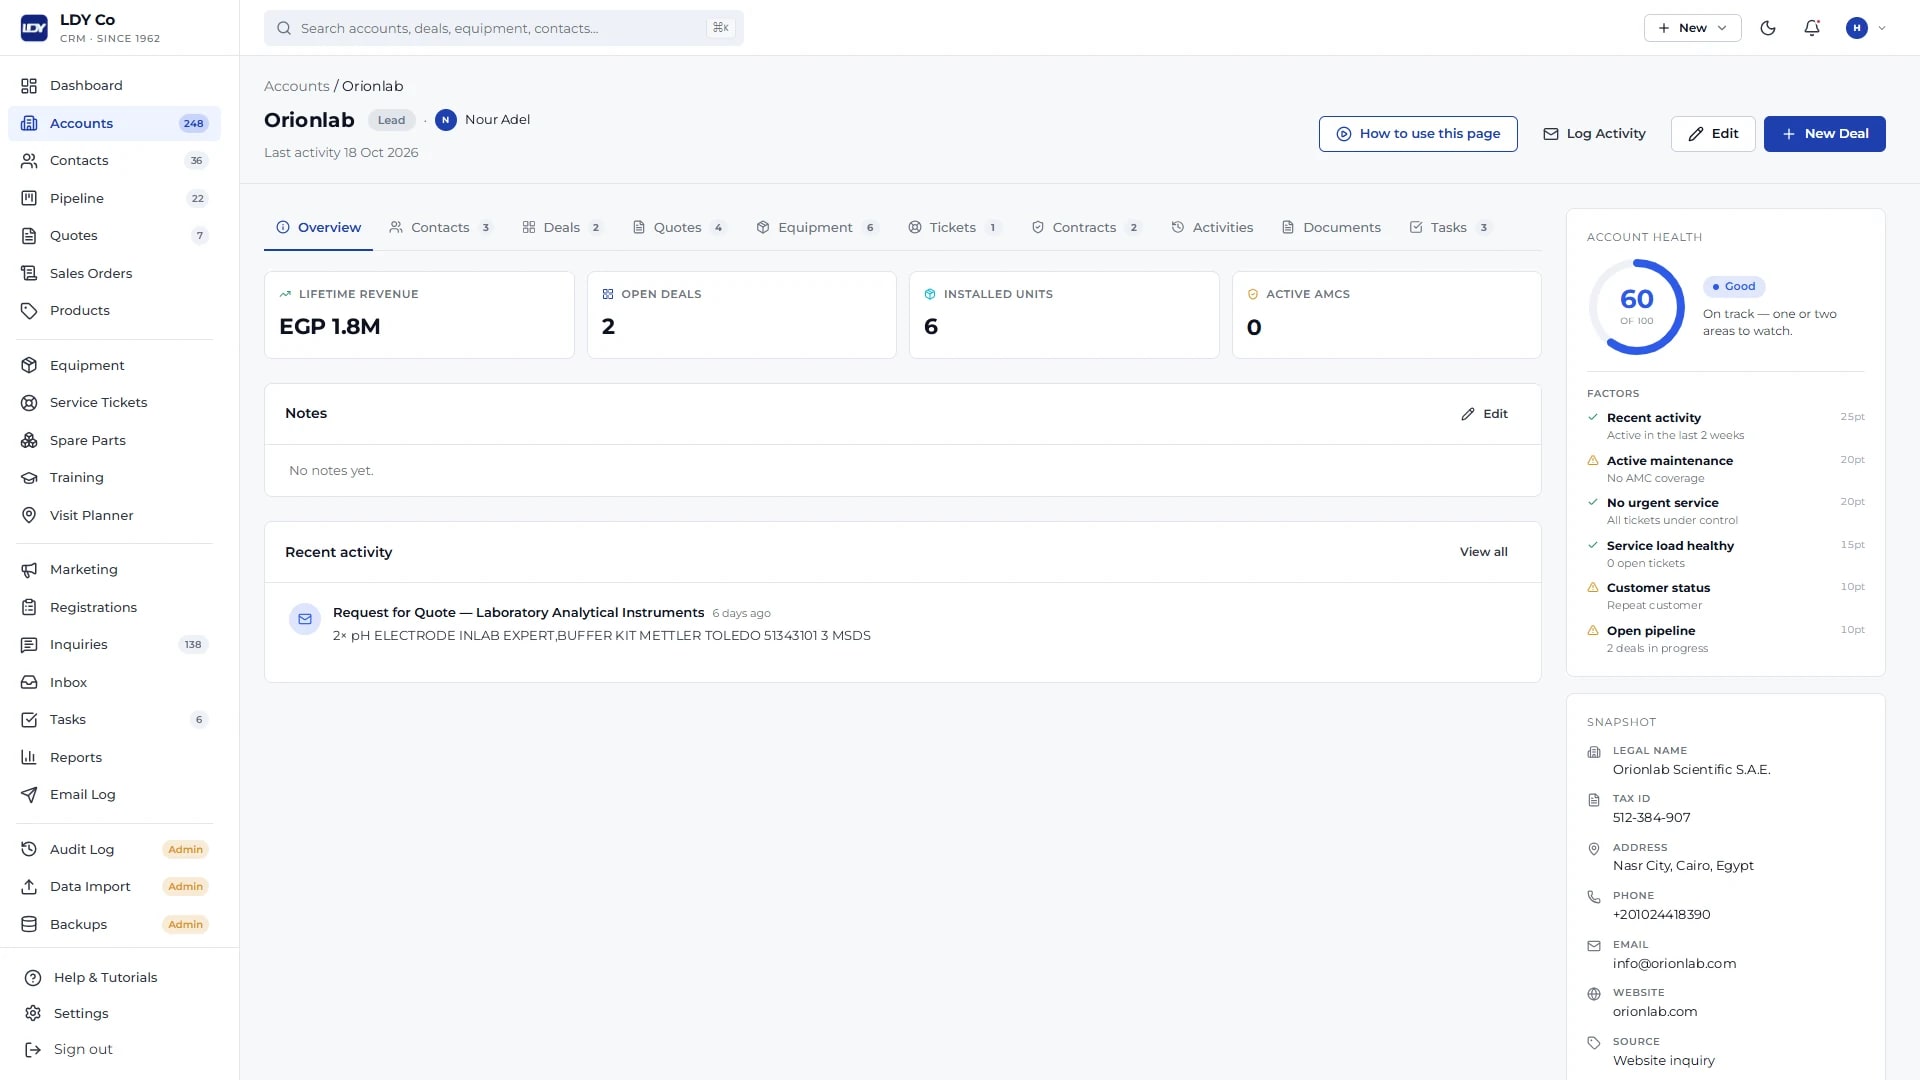
Task: Click account health score ring
Action: pyautogui.click(x=1637, y=307)
